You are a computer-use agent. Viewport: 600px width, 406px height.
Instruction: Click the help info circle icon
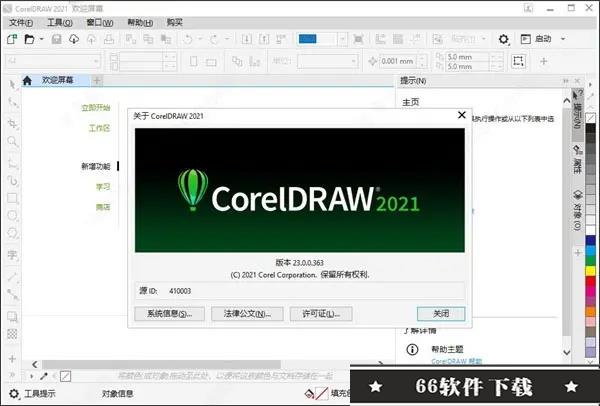412,349
